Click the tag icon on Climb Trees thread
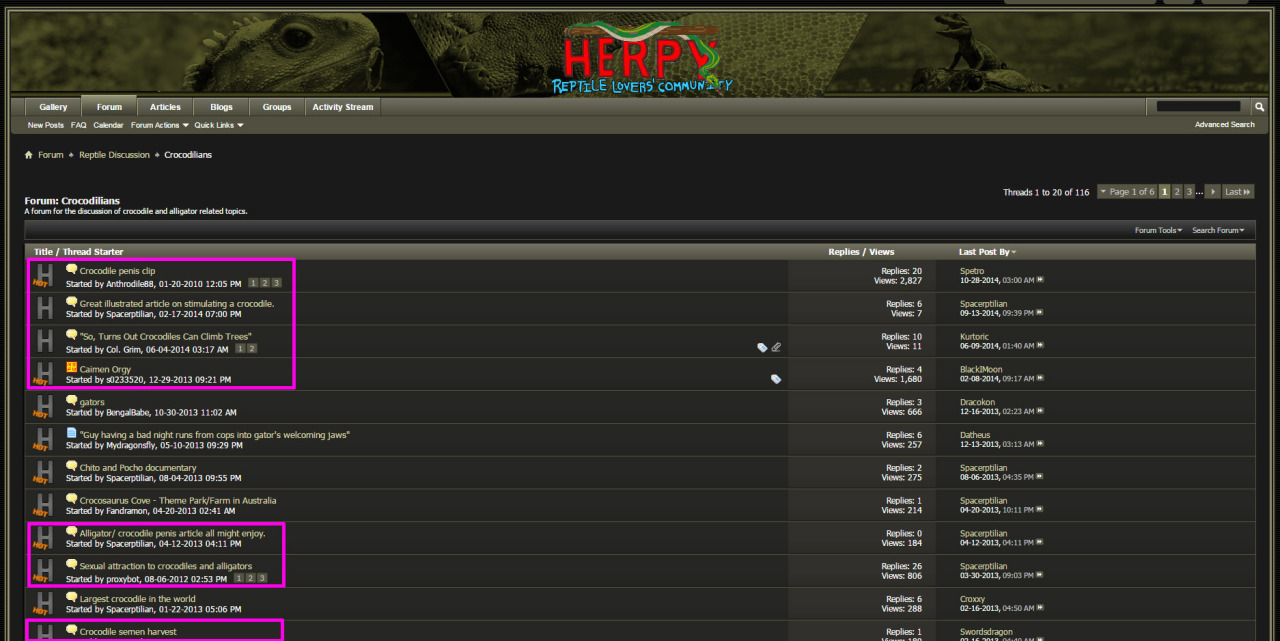The height and width of the screenshot is (641, 1280). pyautogui.click(x=762, y=347)
